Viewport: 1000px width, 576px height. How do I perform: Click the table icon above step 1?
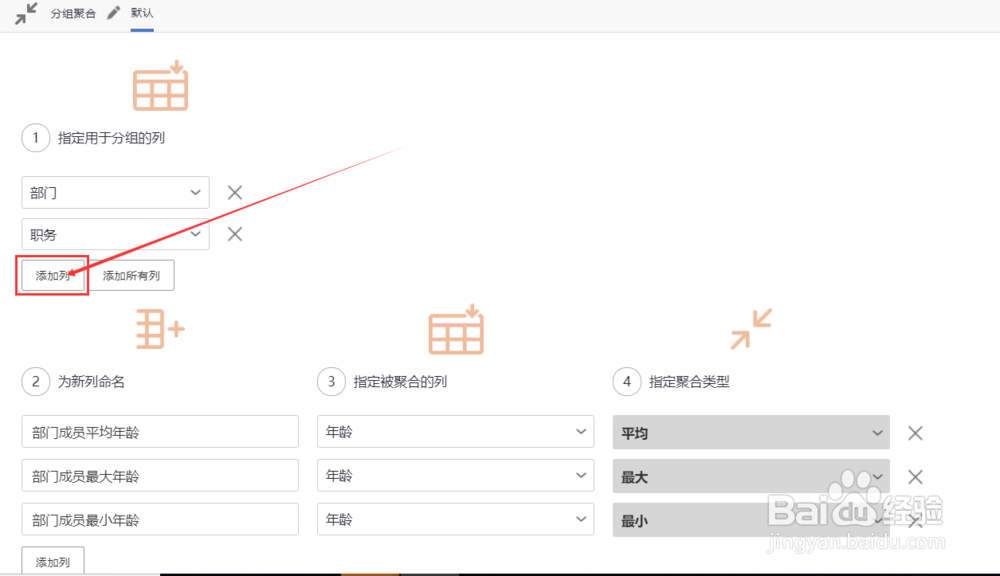(160, 87)
